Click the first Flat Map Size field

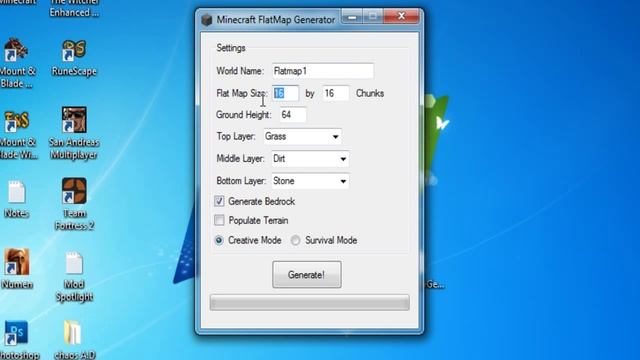(x=285, y=93)
